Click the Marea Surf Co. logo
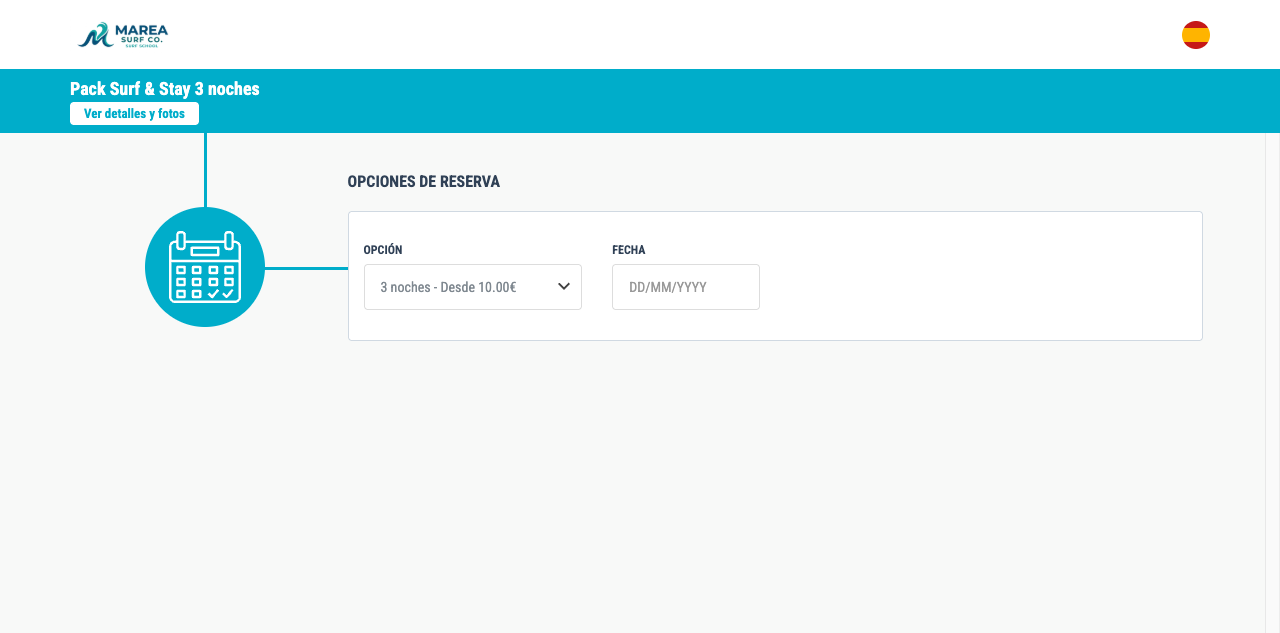 (x=123, y=35)
